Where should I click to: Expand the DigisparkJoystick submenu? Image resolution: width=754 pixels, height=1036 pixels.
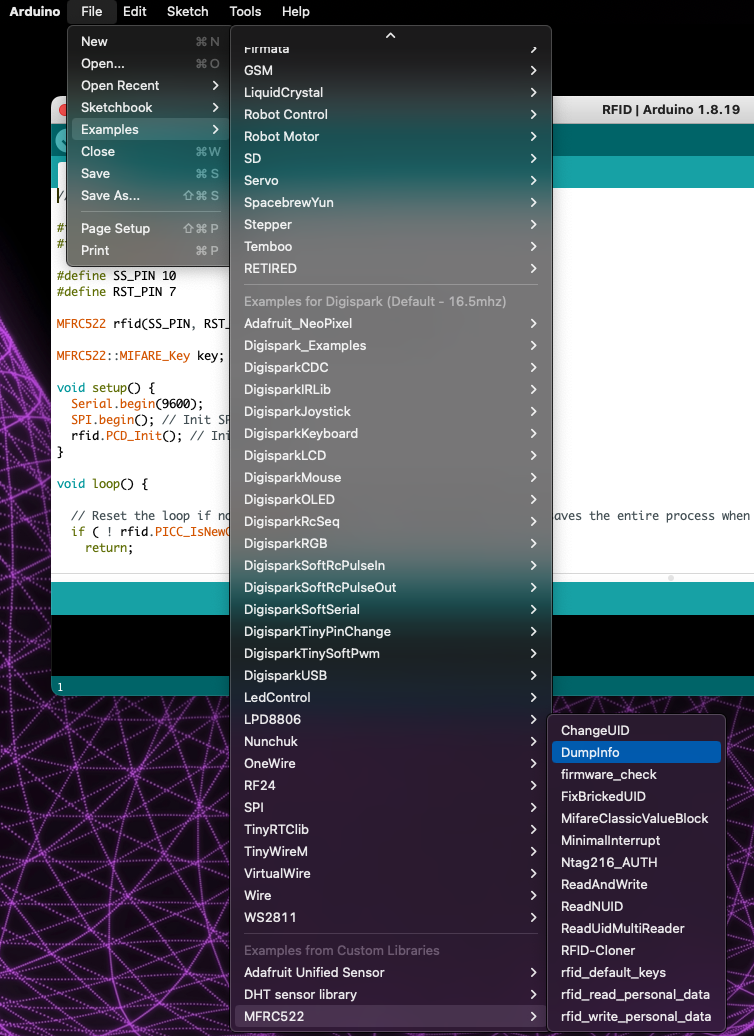[390, 411]
